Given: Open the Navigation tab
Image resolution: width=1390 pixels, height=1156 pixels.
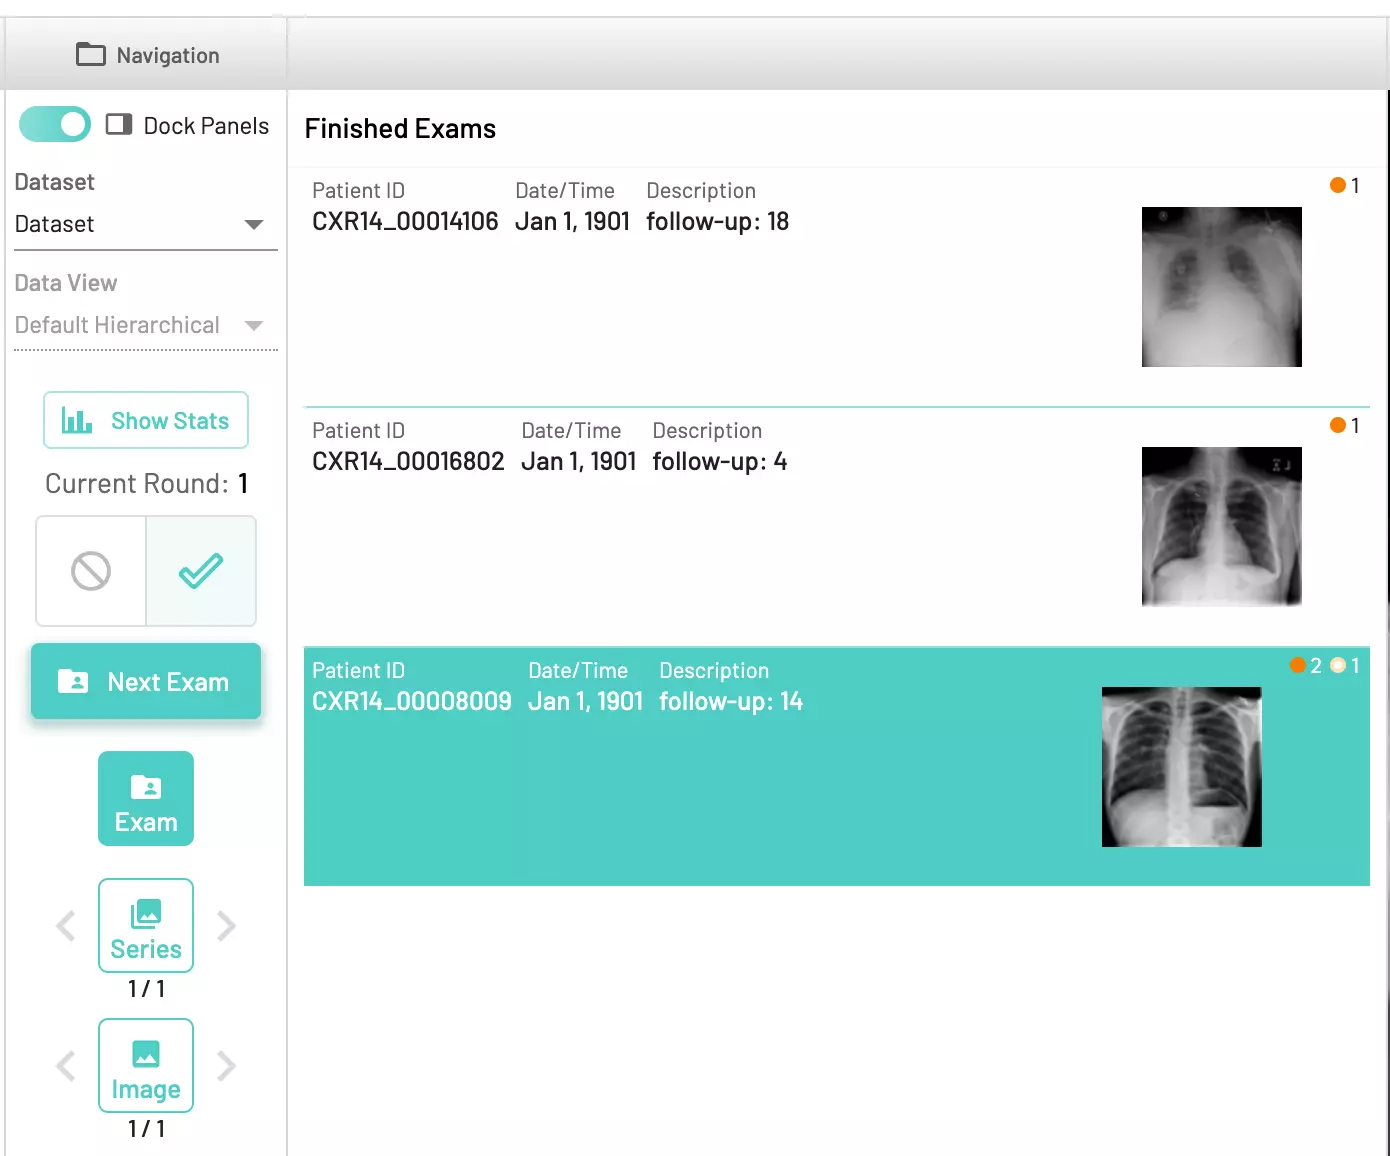Looking at the screenshot, I should click(x=147, y=55).
